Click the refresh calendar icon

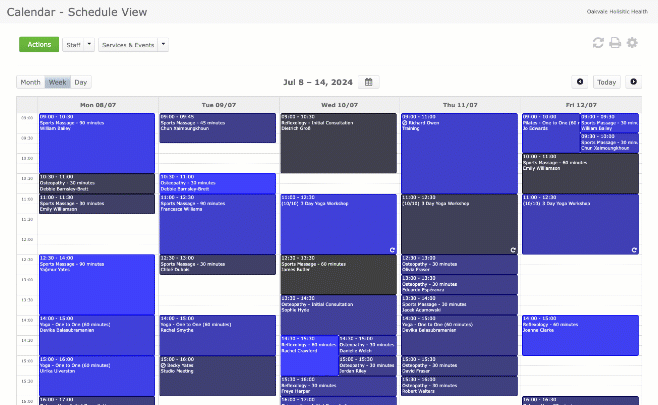(x=598, y=43)
